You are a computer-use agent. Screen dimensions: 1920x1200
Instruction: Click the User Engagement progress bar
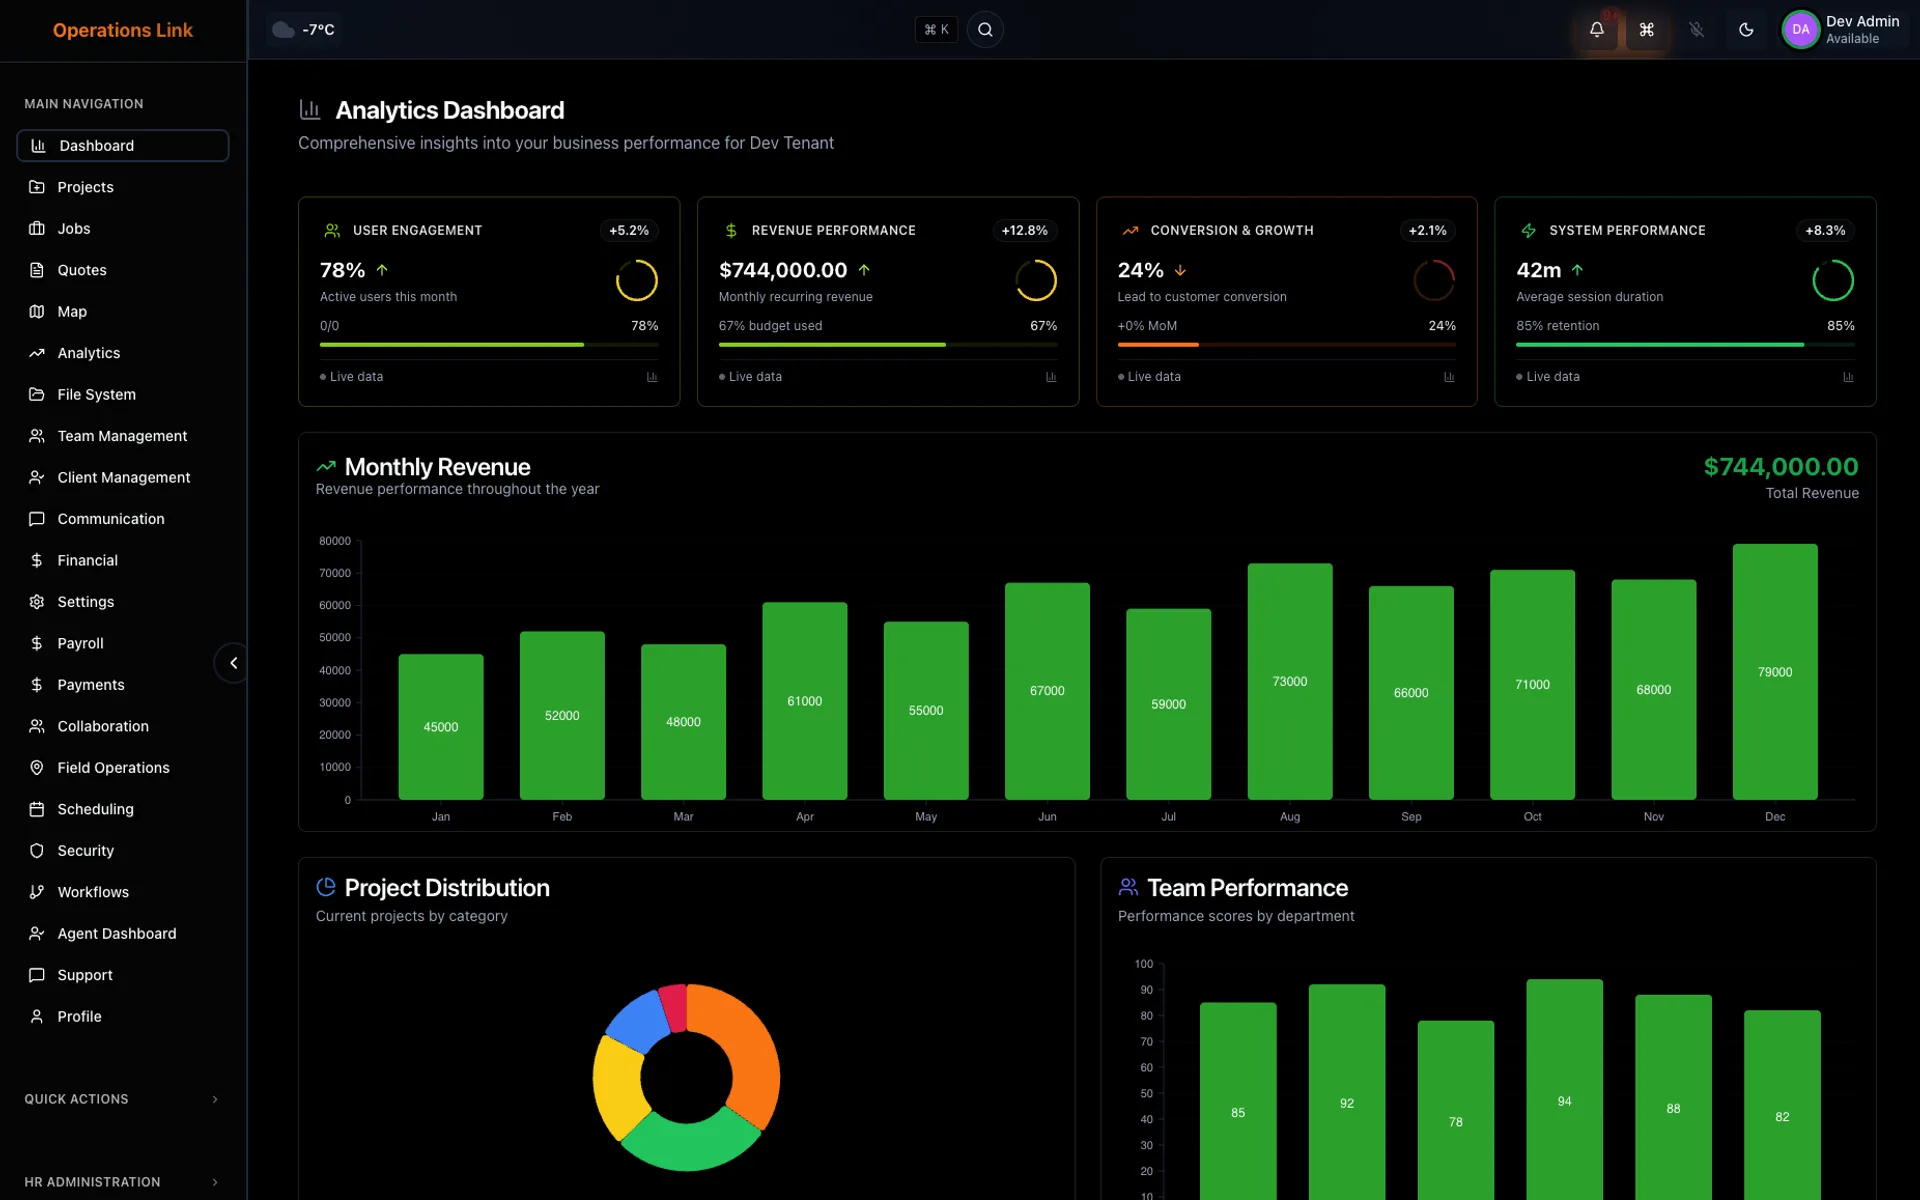tap(489, 345)
